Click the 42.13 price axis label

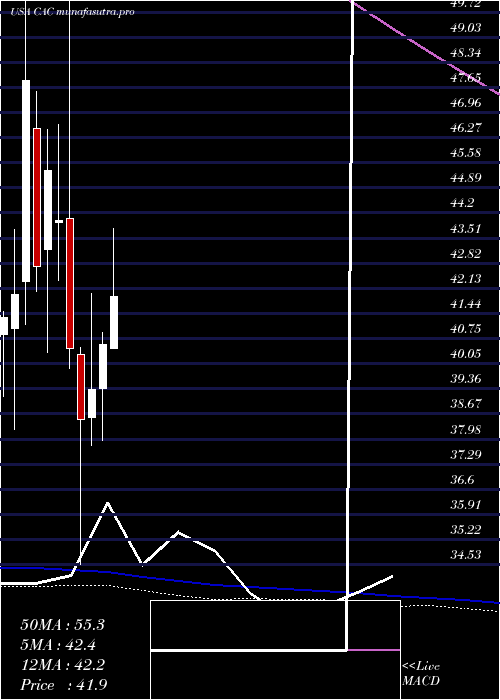(466, 279)
